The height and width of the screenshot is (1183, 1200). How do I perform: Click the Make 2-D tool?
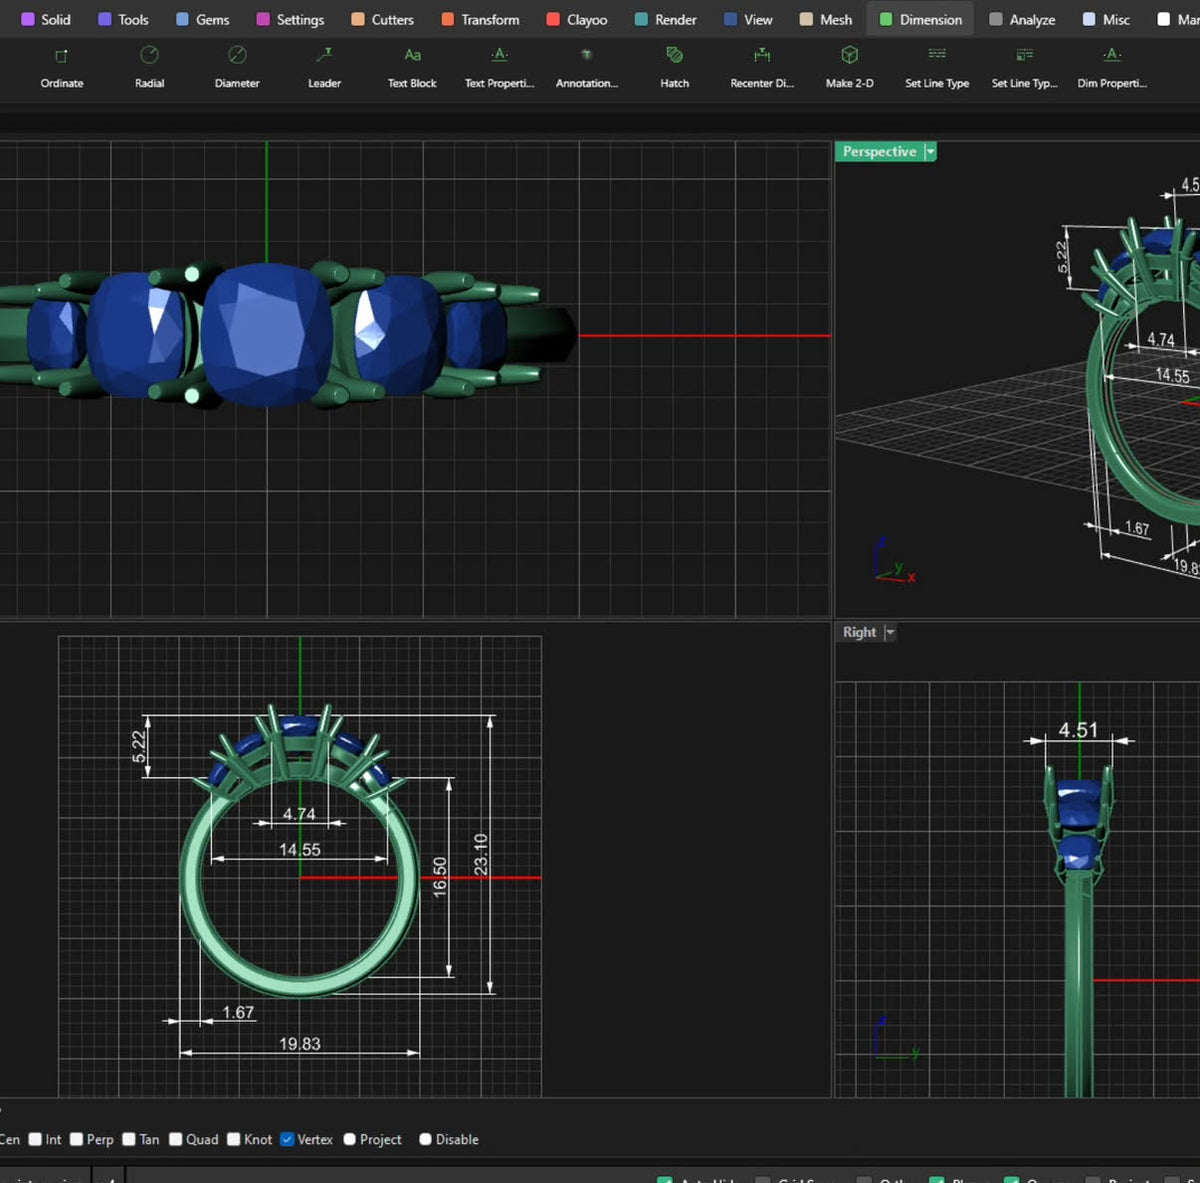pos(849,66)
